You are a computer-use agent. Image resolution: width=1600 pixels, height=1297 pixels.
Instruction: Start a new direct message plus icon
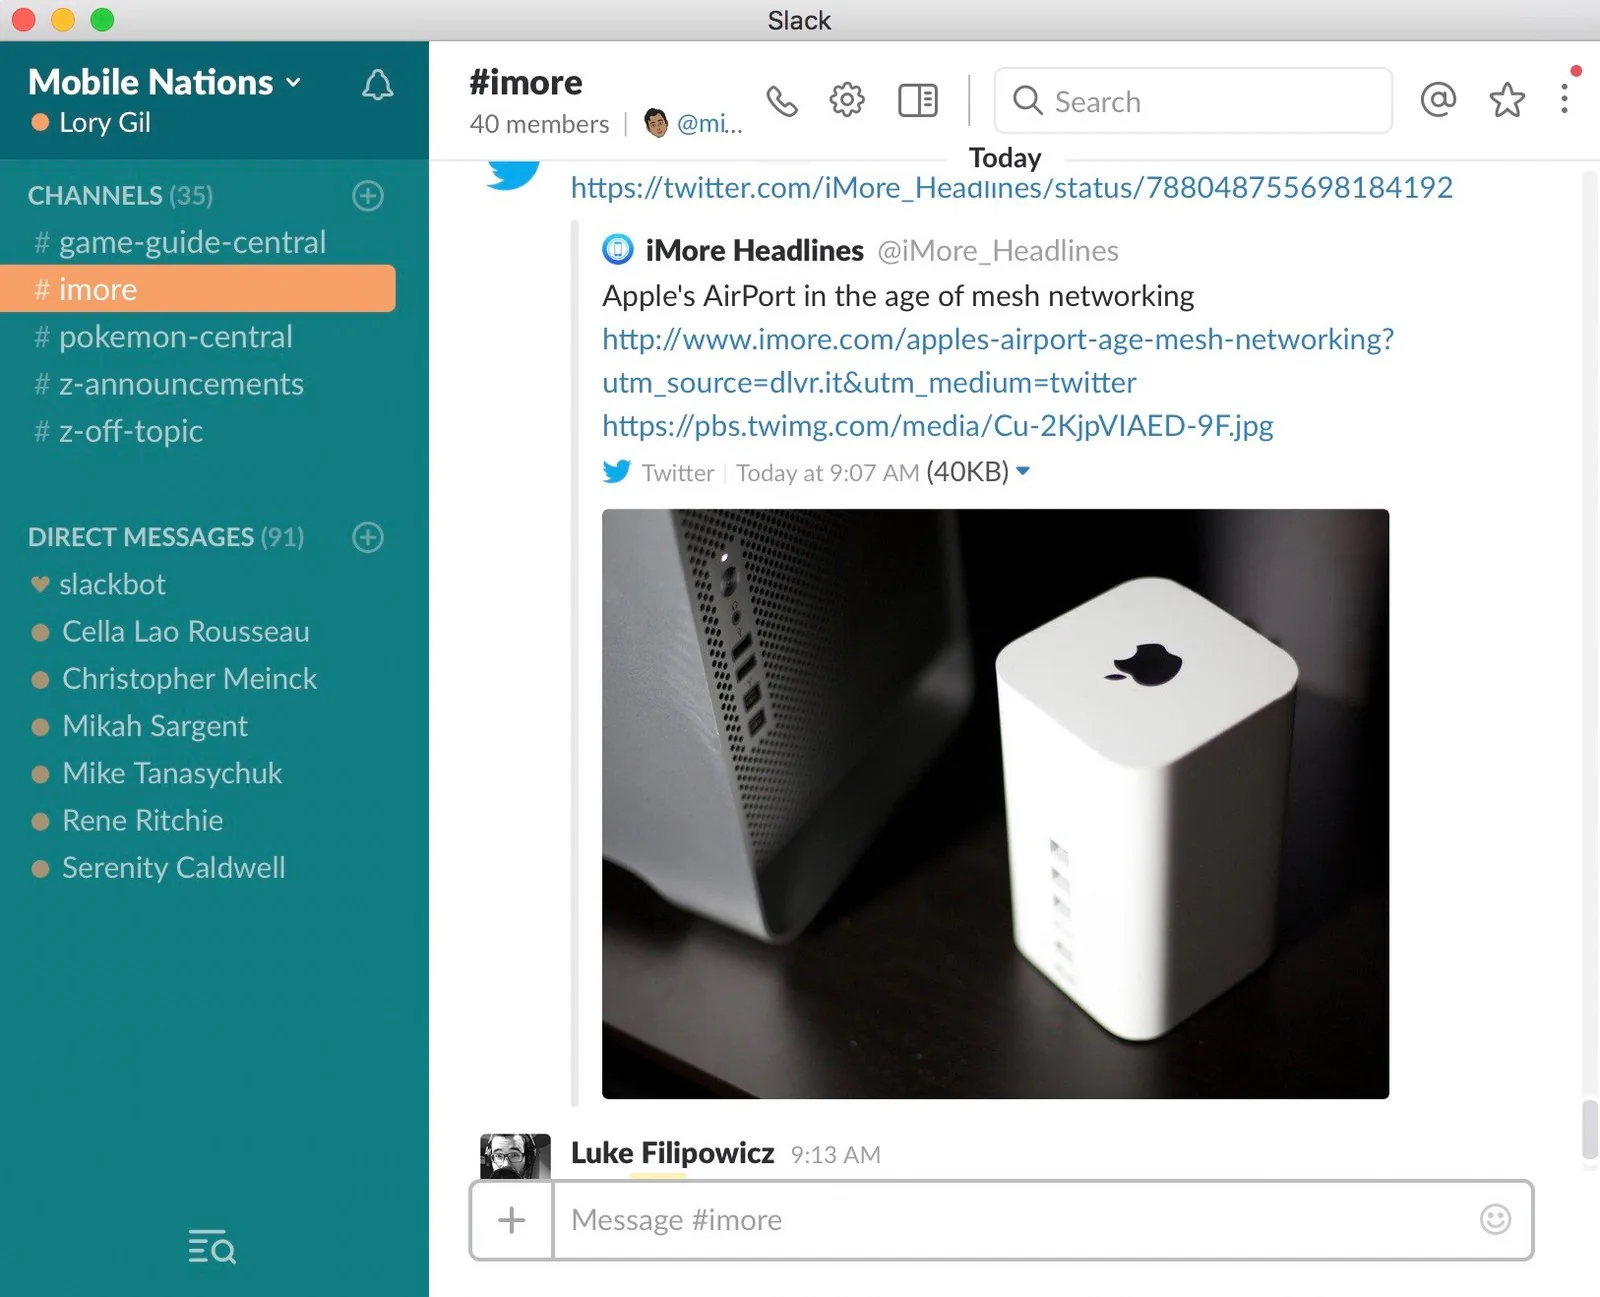368,538
